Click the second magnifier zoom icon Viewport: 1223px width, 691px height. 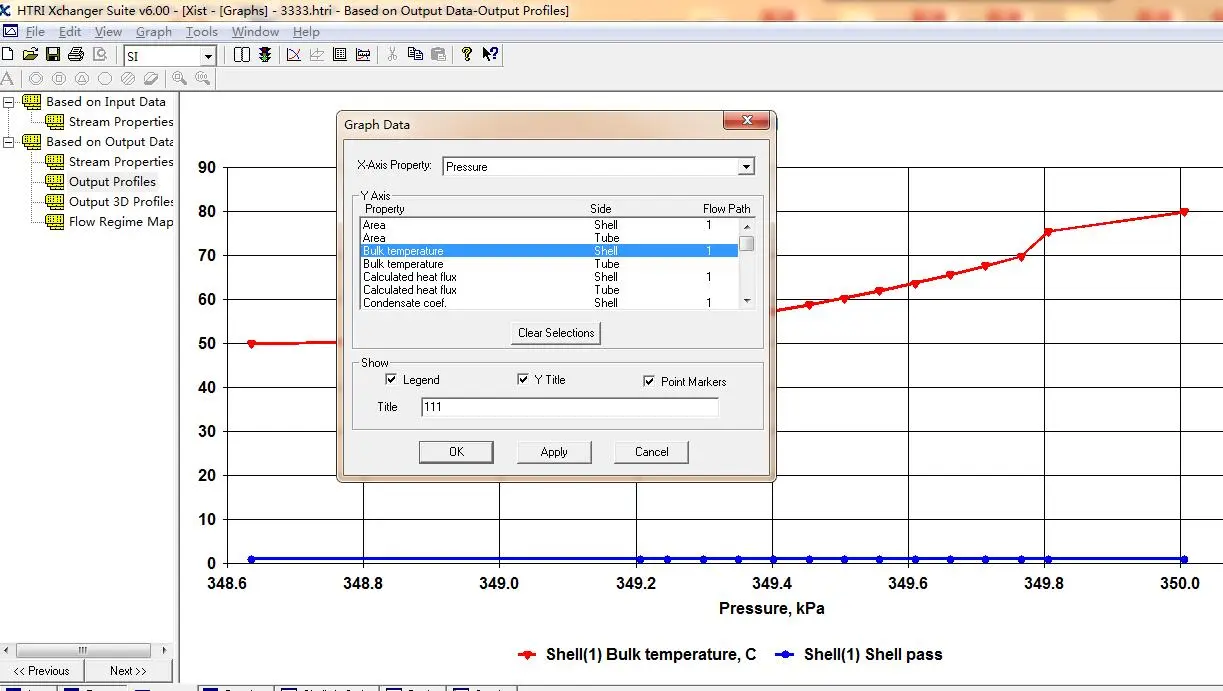(x=202, y=78)
